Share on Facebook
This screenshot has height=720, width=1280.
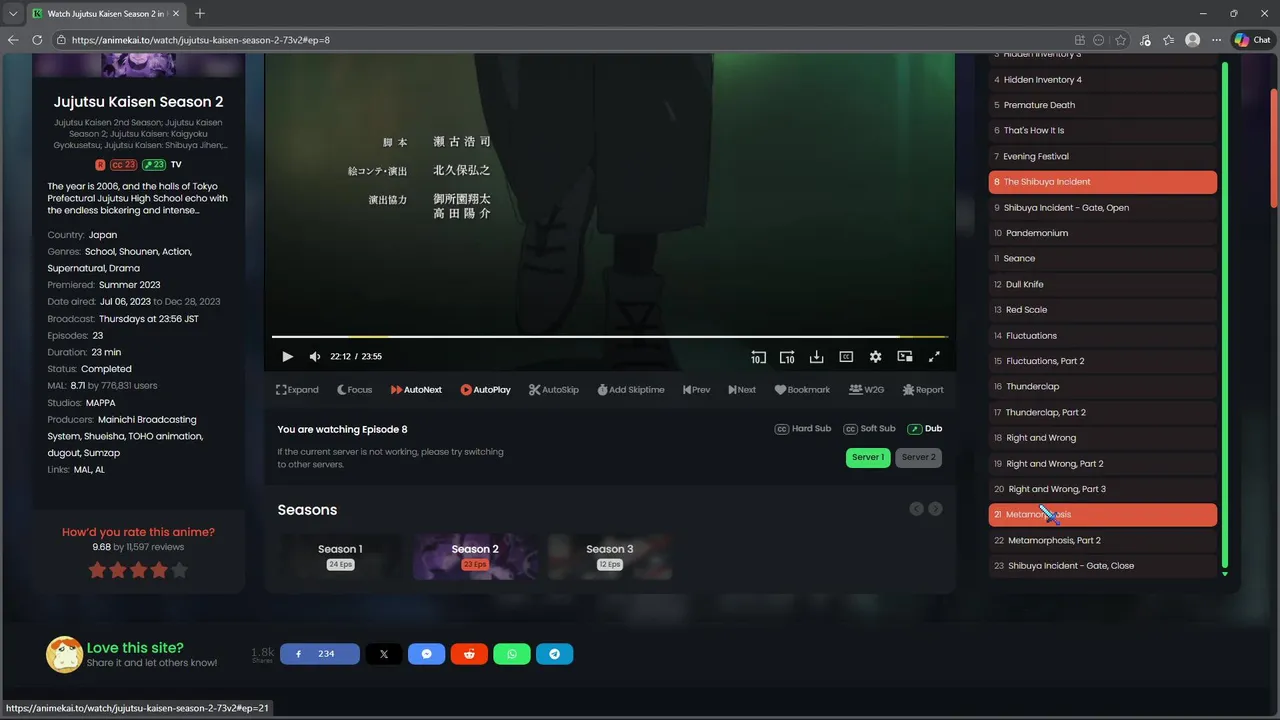tap(320, 654)
